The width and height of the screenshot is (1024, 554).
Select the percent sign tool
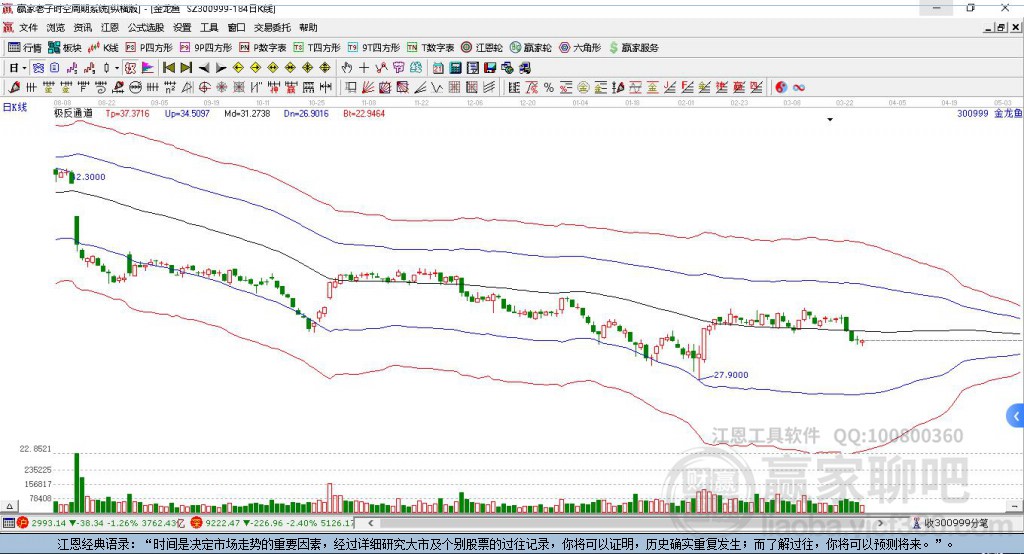click(549, 88)
